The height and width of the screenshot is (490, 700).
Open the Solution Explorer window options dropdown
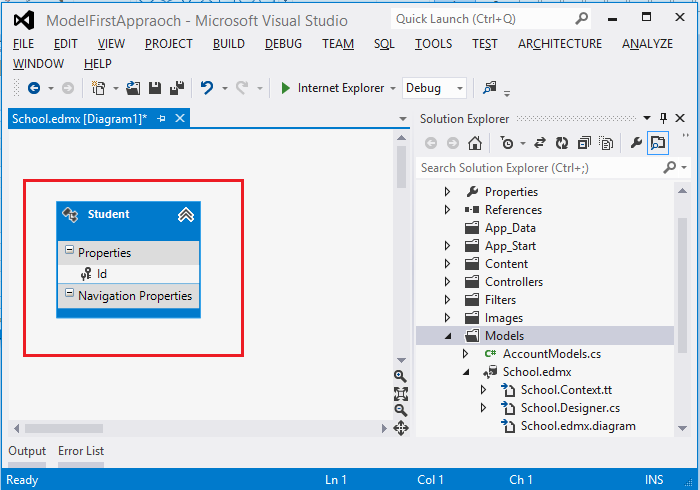(x=647, y=118)
